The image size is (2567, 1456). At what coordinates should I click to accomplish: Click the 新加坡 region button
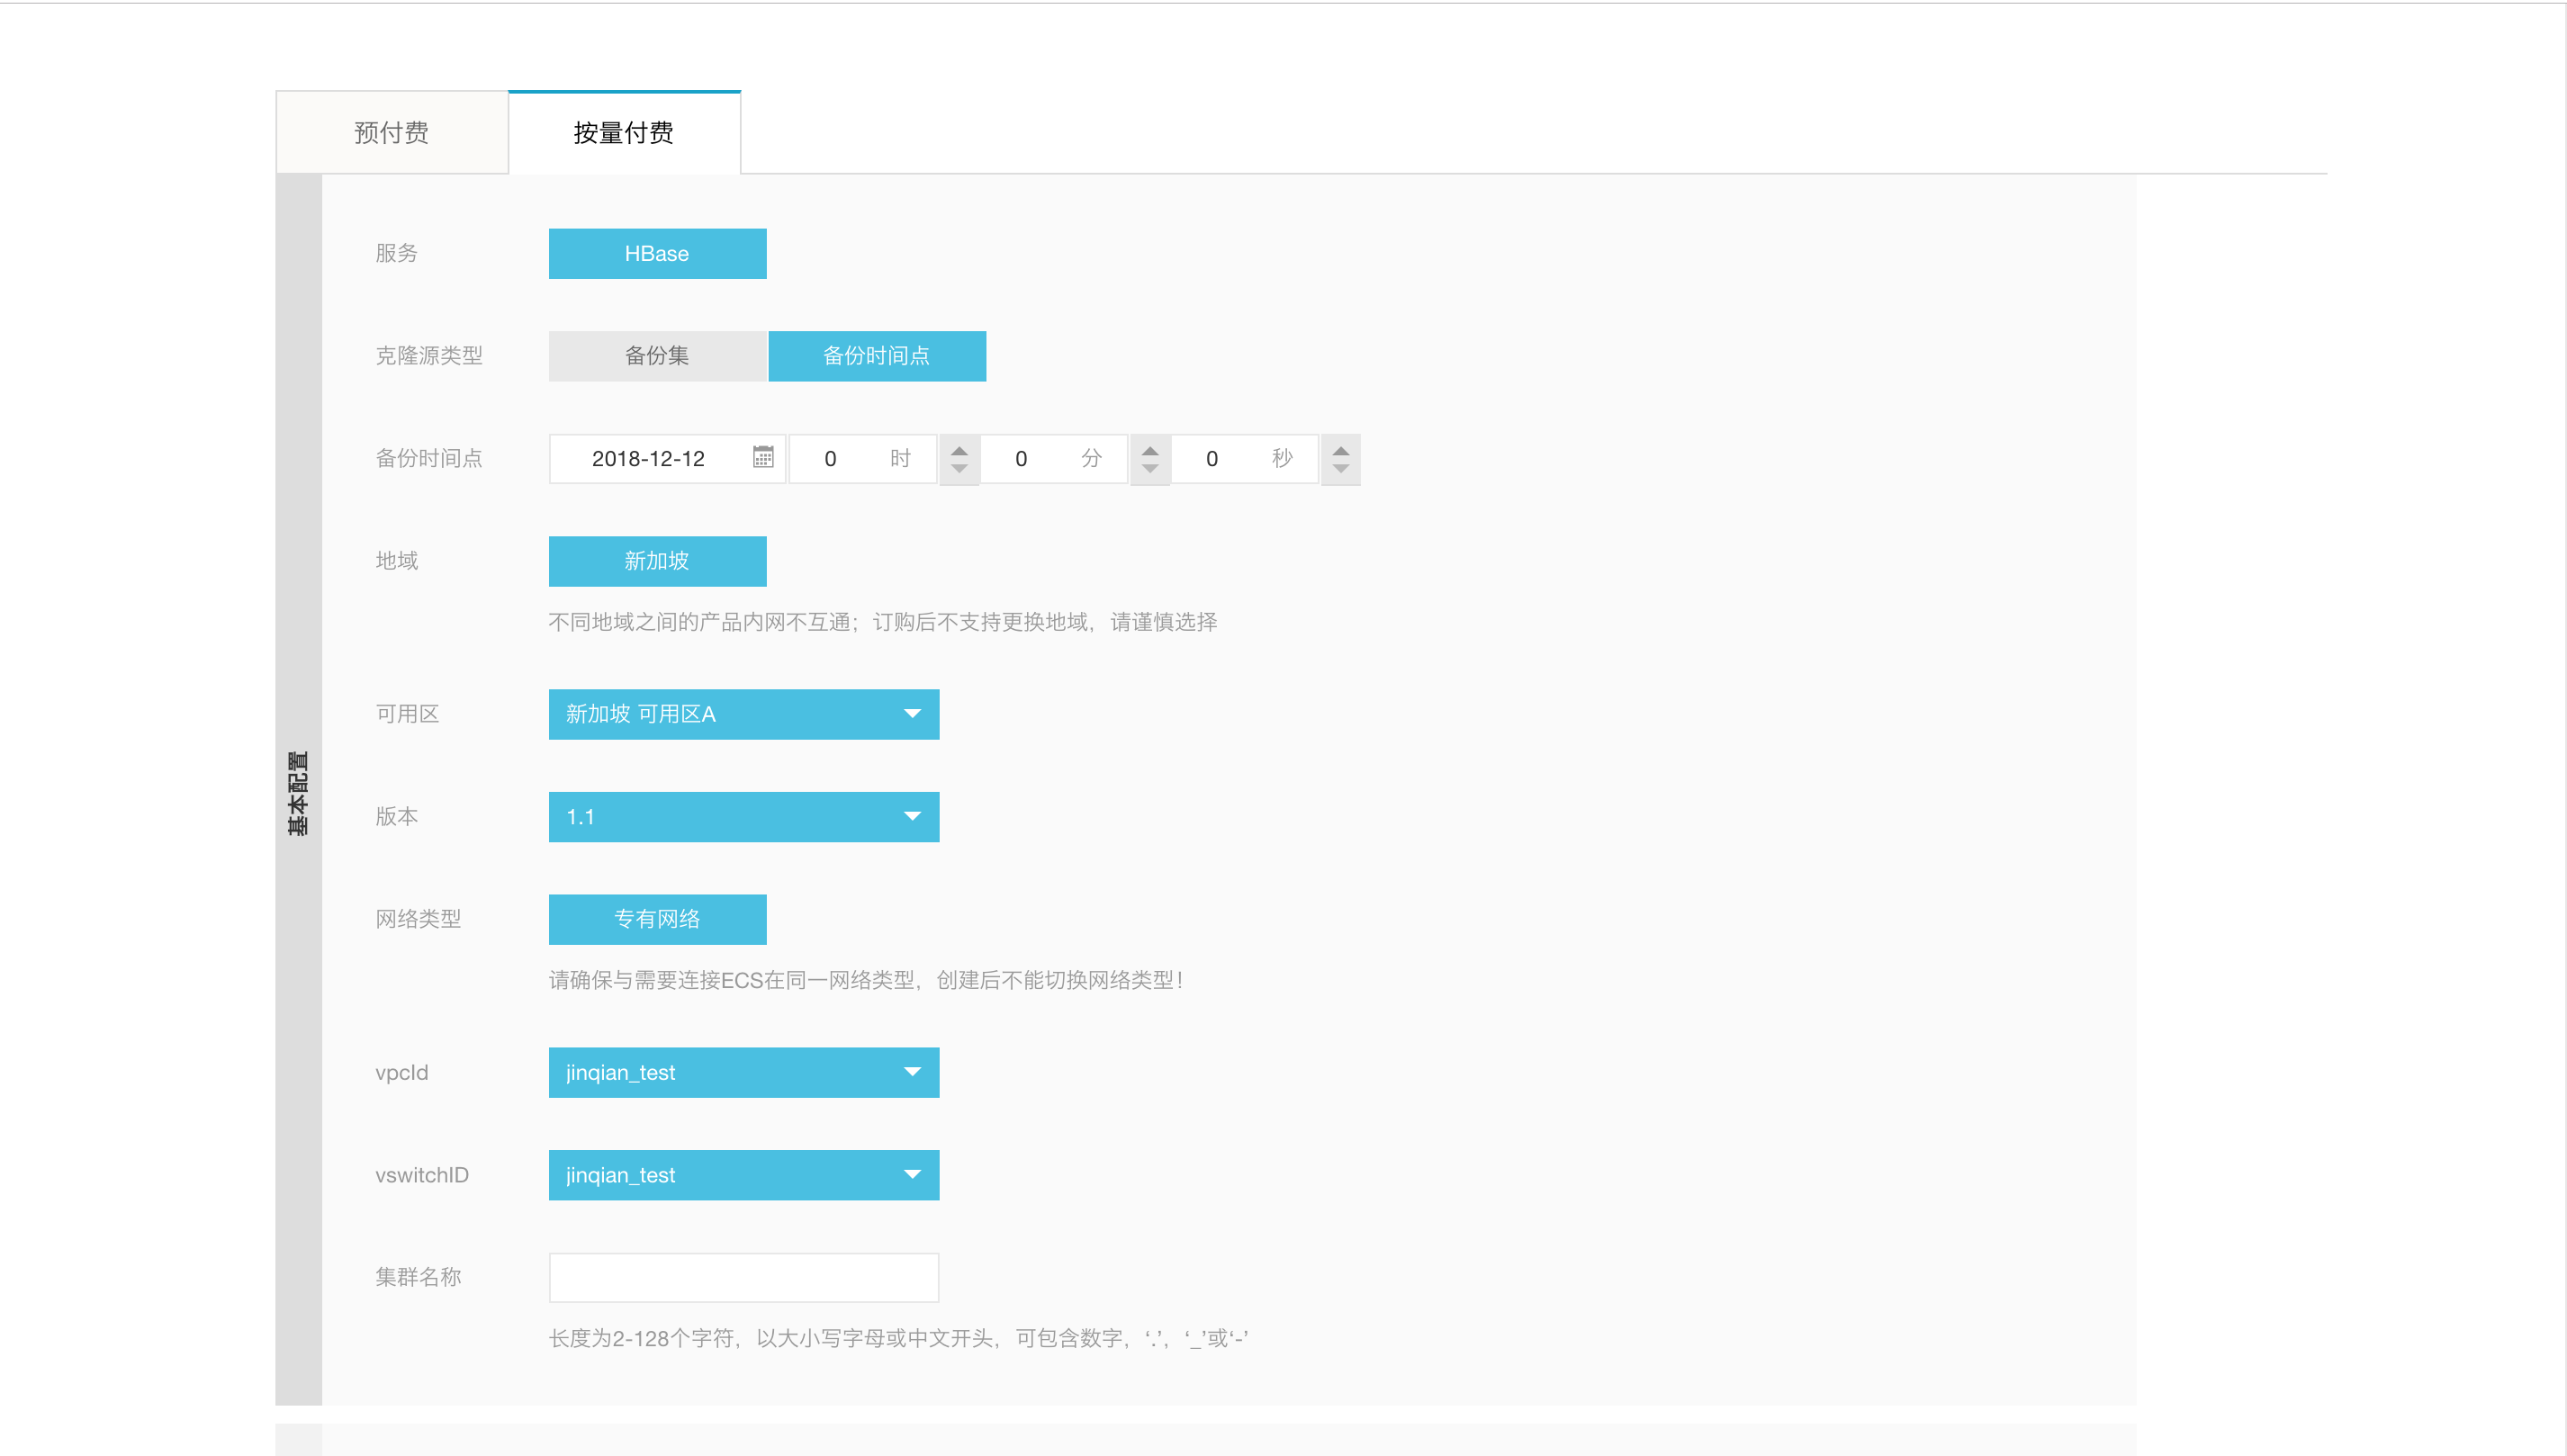coord(658,561)
